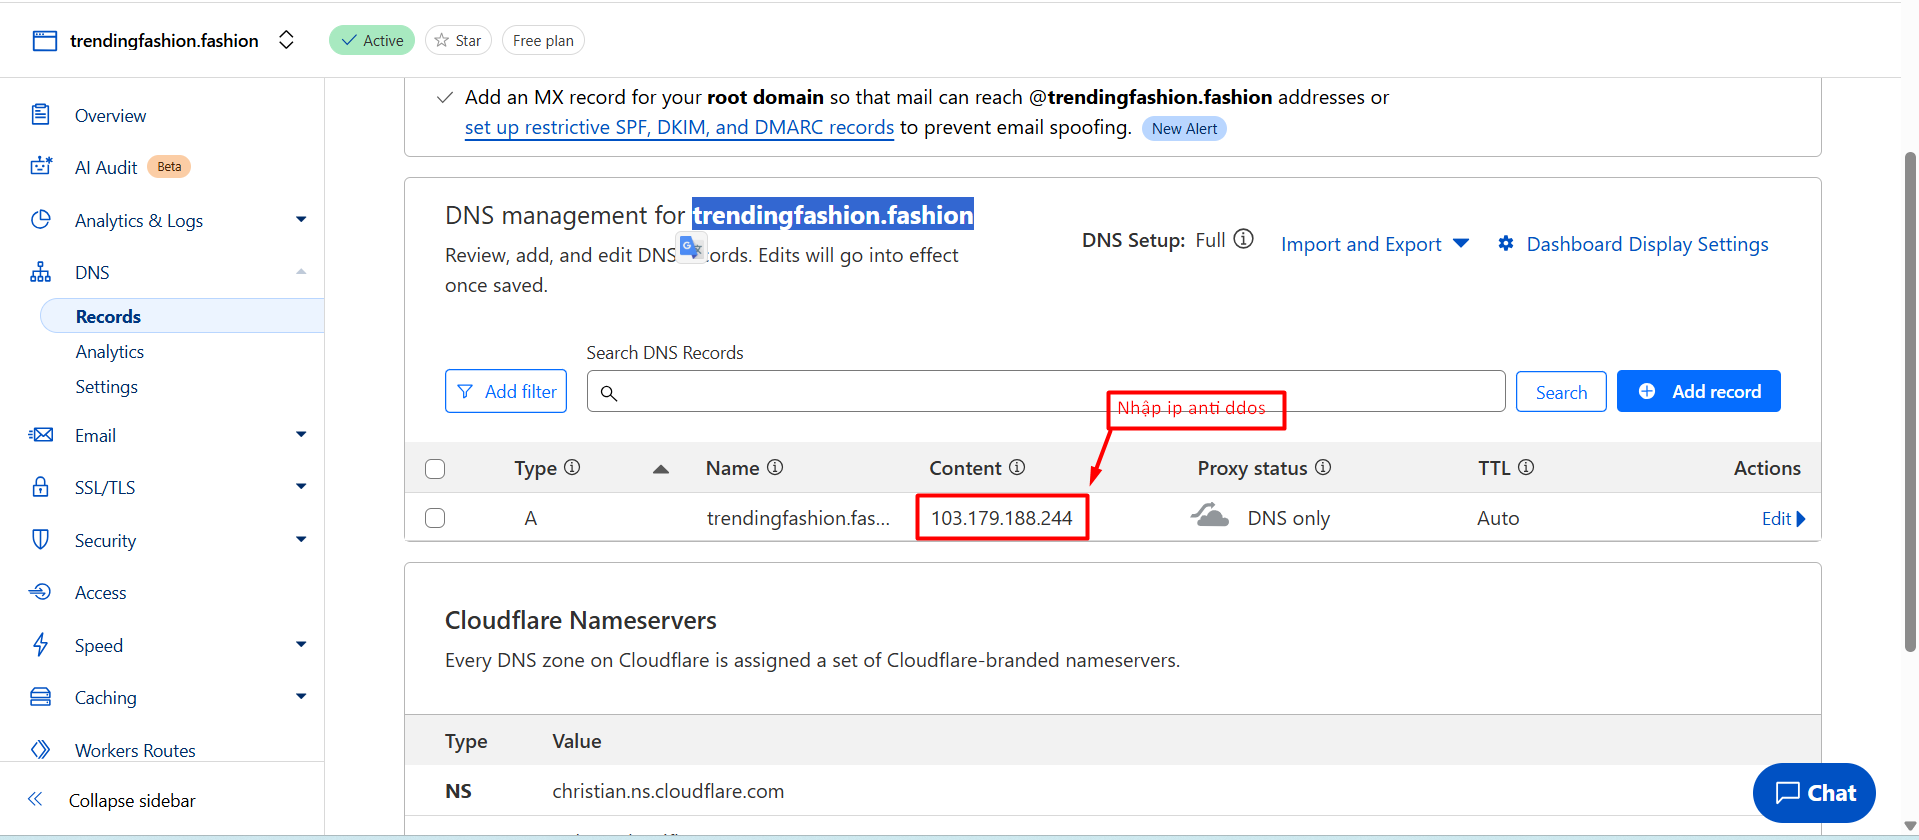Click the DNS Setup info icon
Viewport: 1919px width, 840px height.
[x=1243, y=239]
